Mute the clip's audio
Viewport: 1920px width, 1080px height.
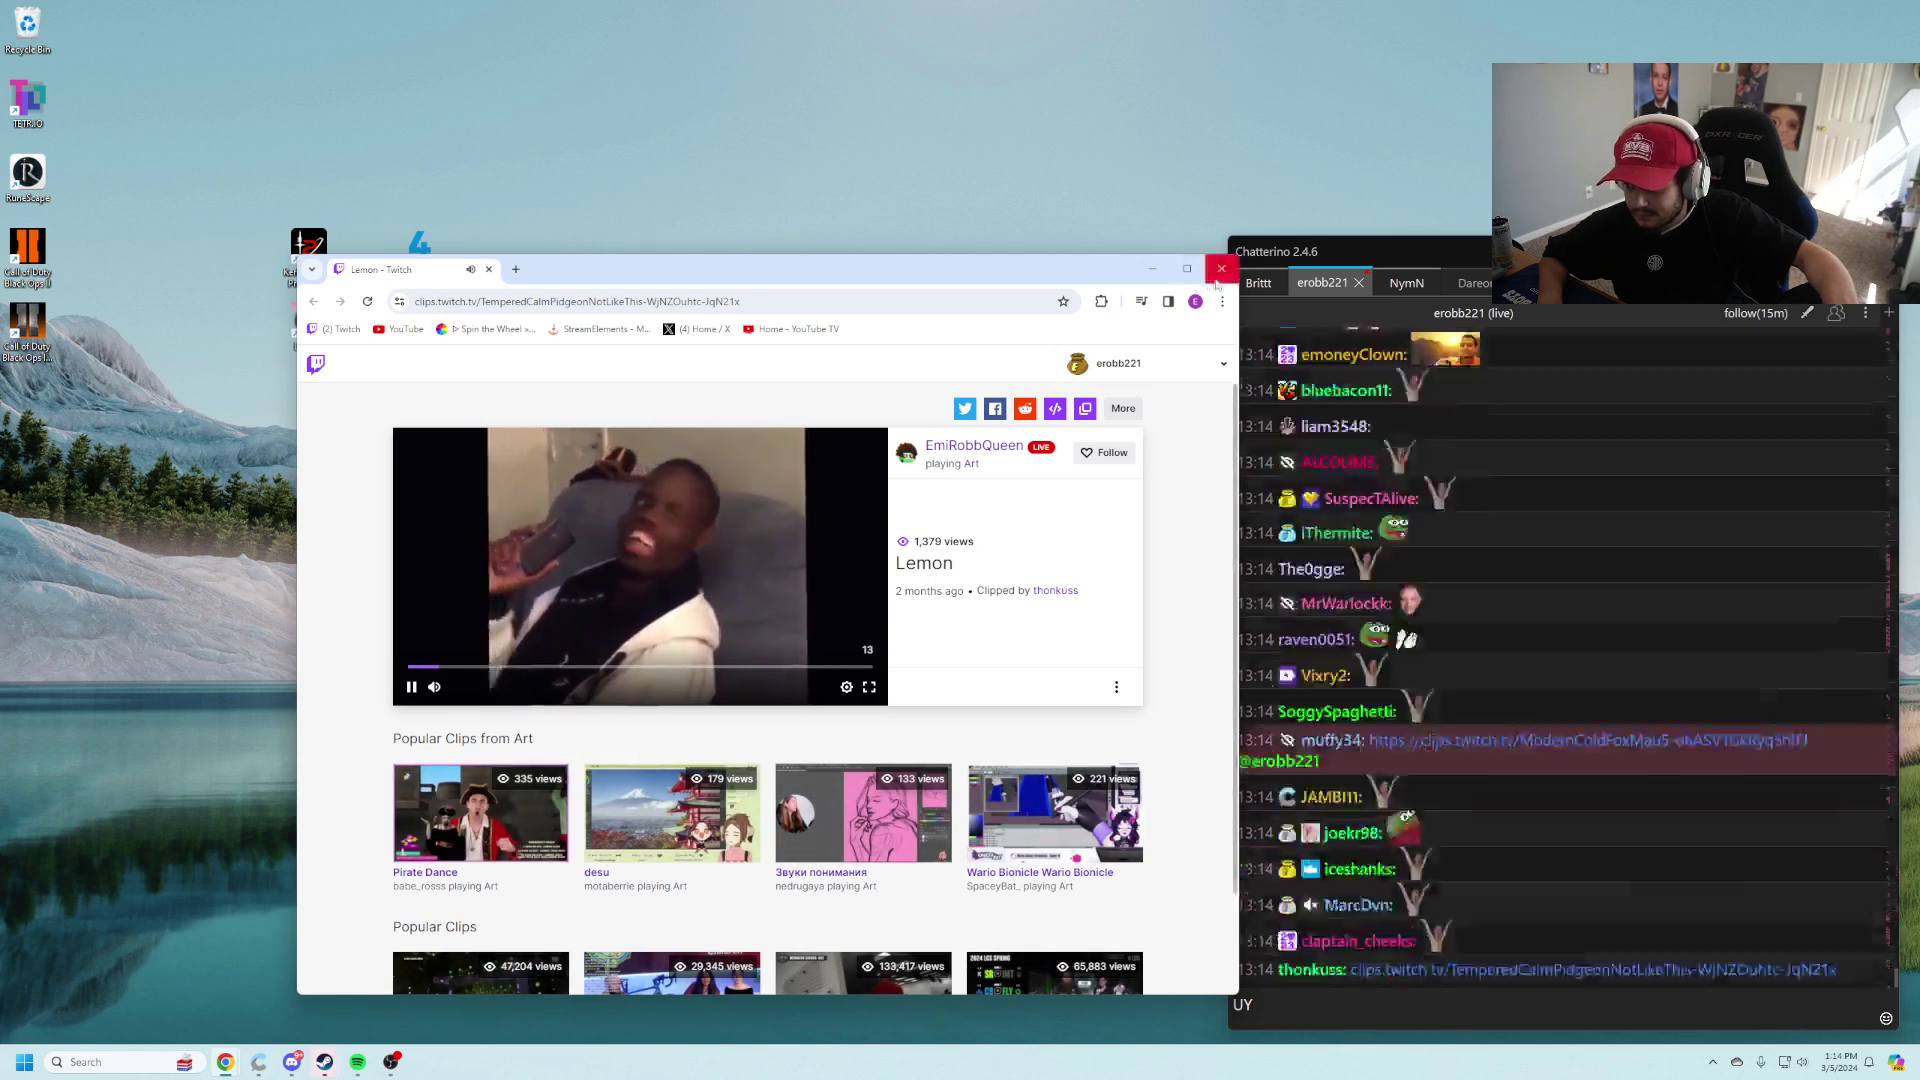(x=434, y=687)
